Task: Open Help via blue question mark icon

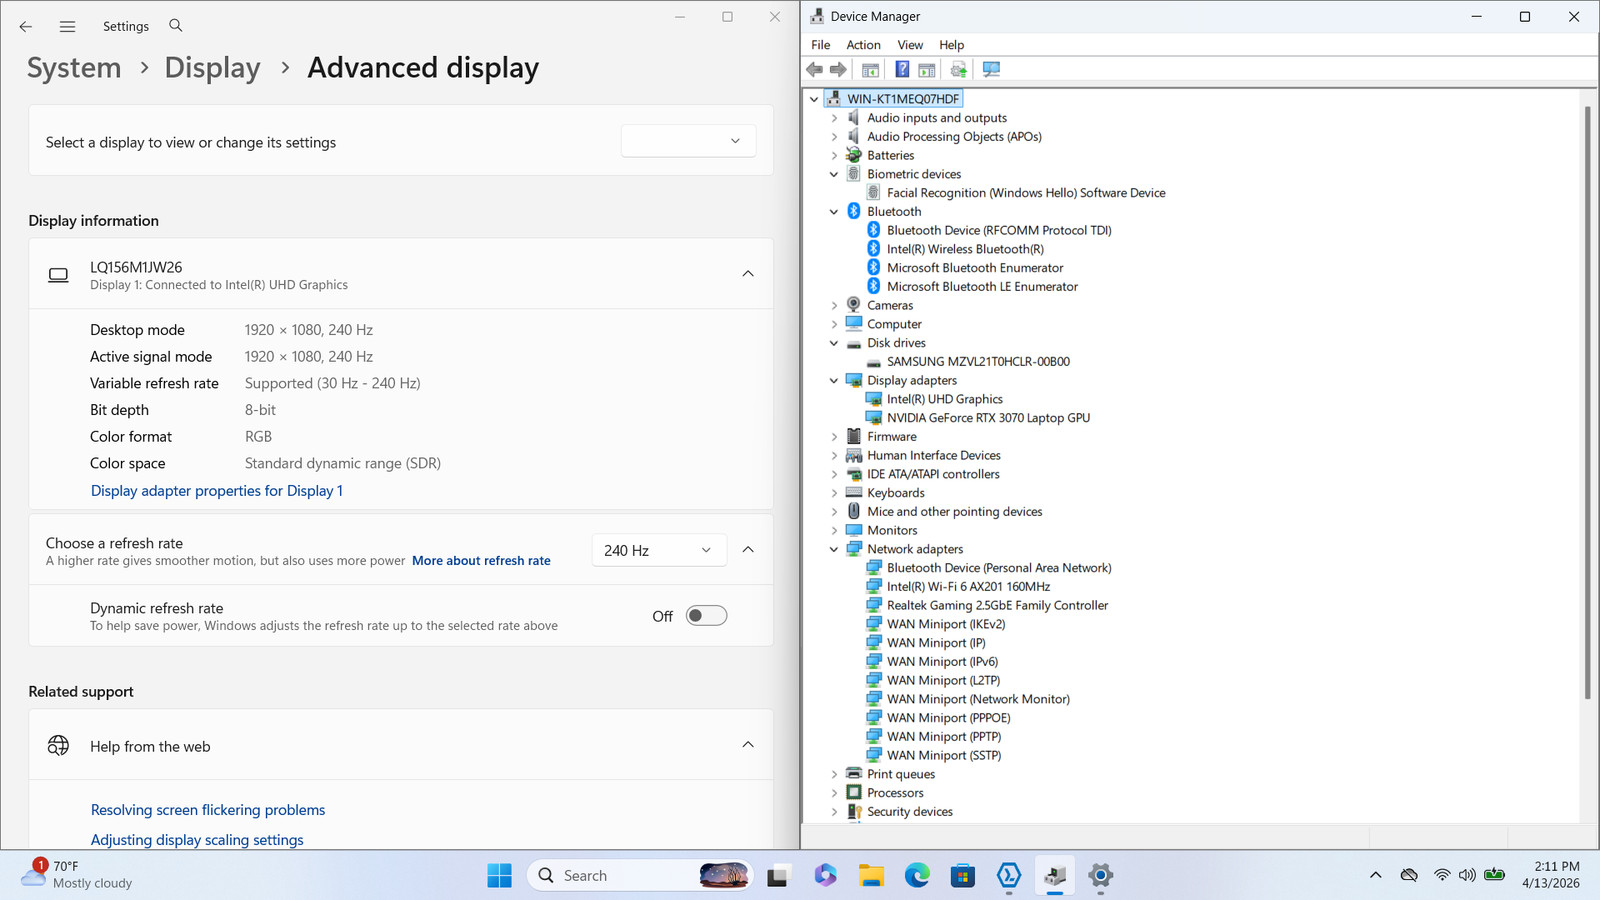Action: click(902, 69)
